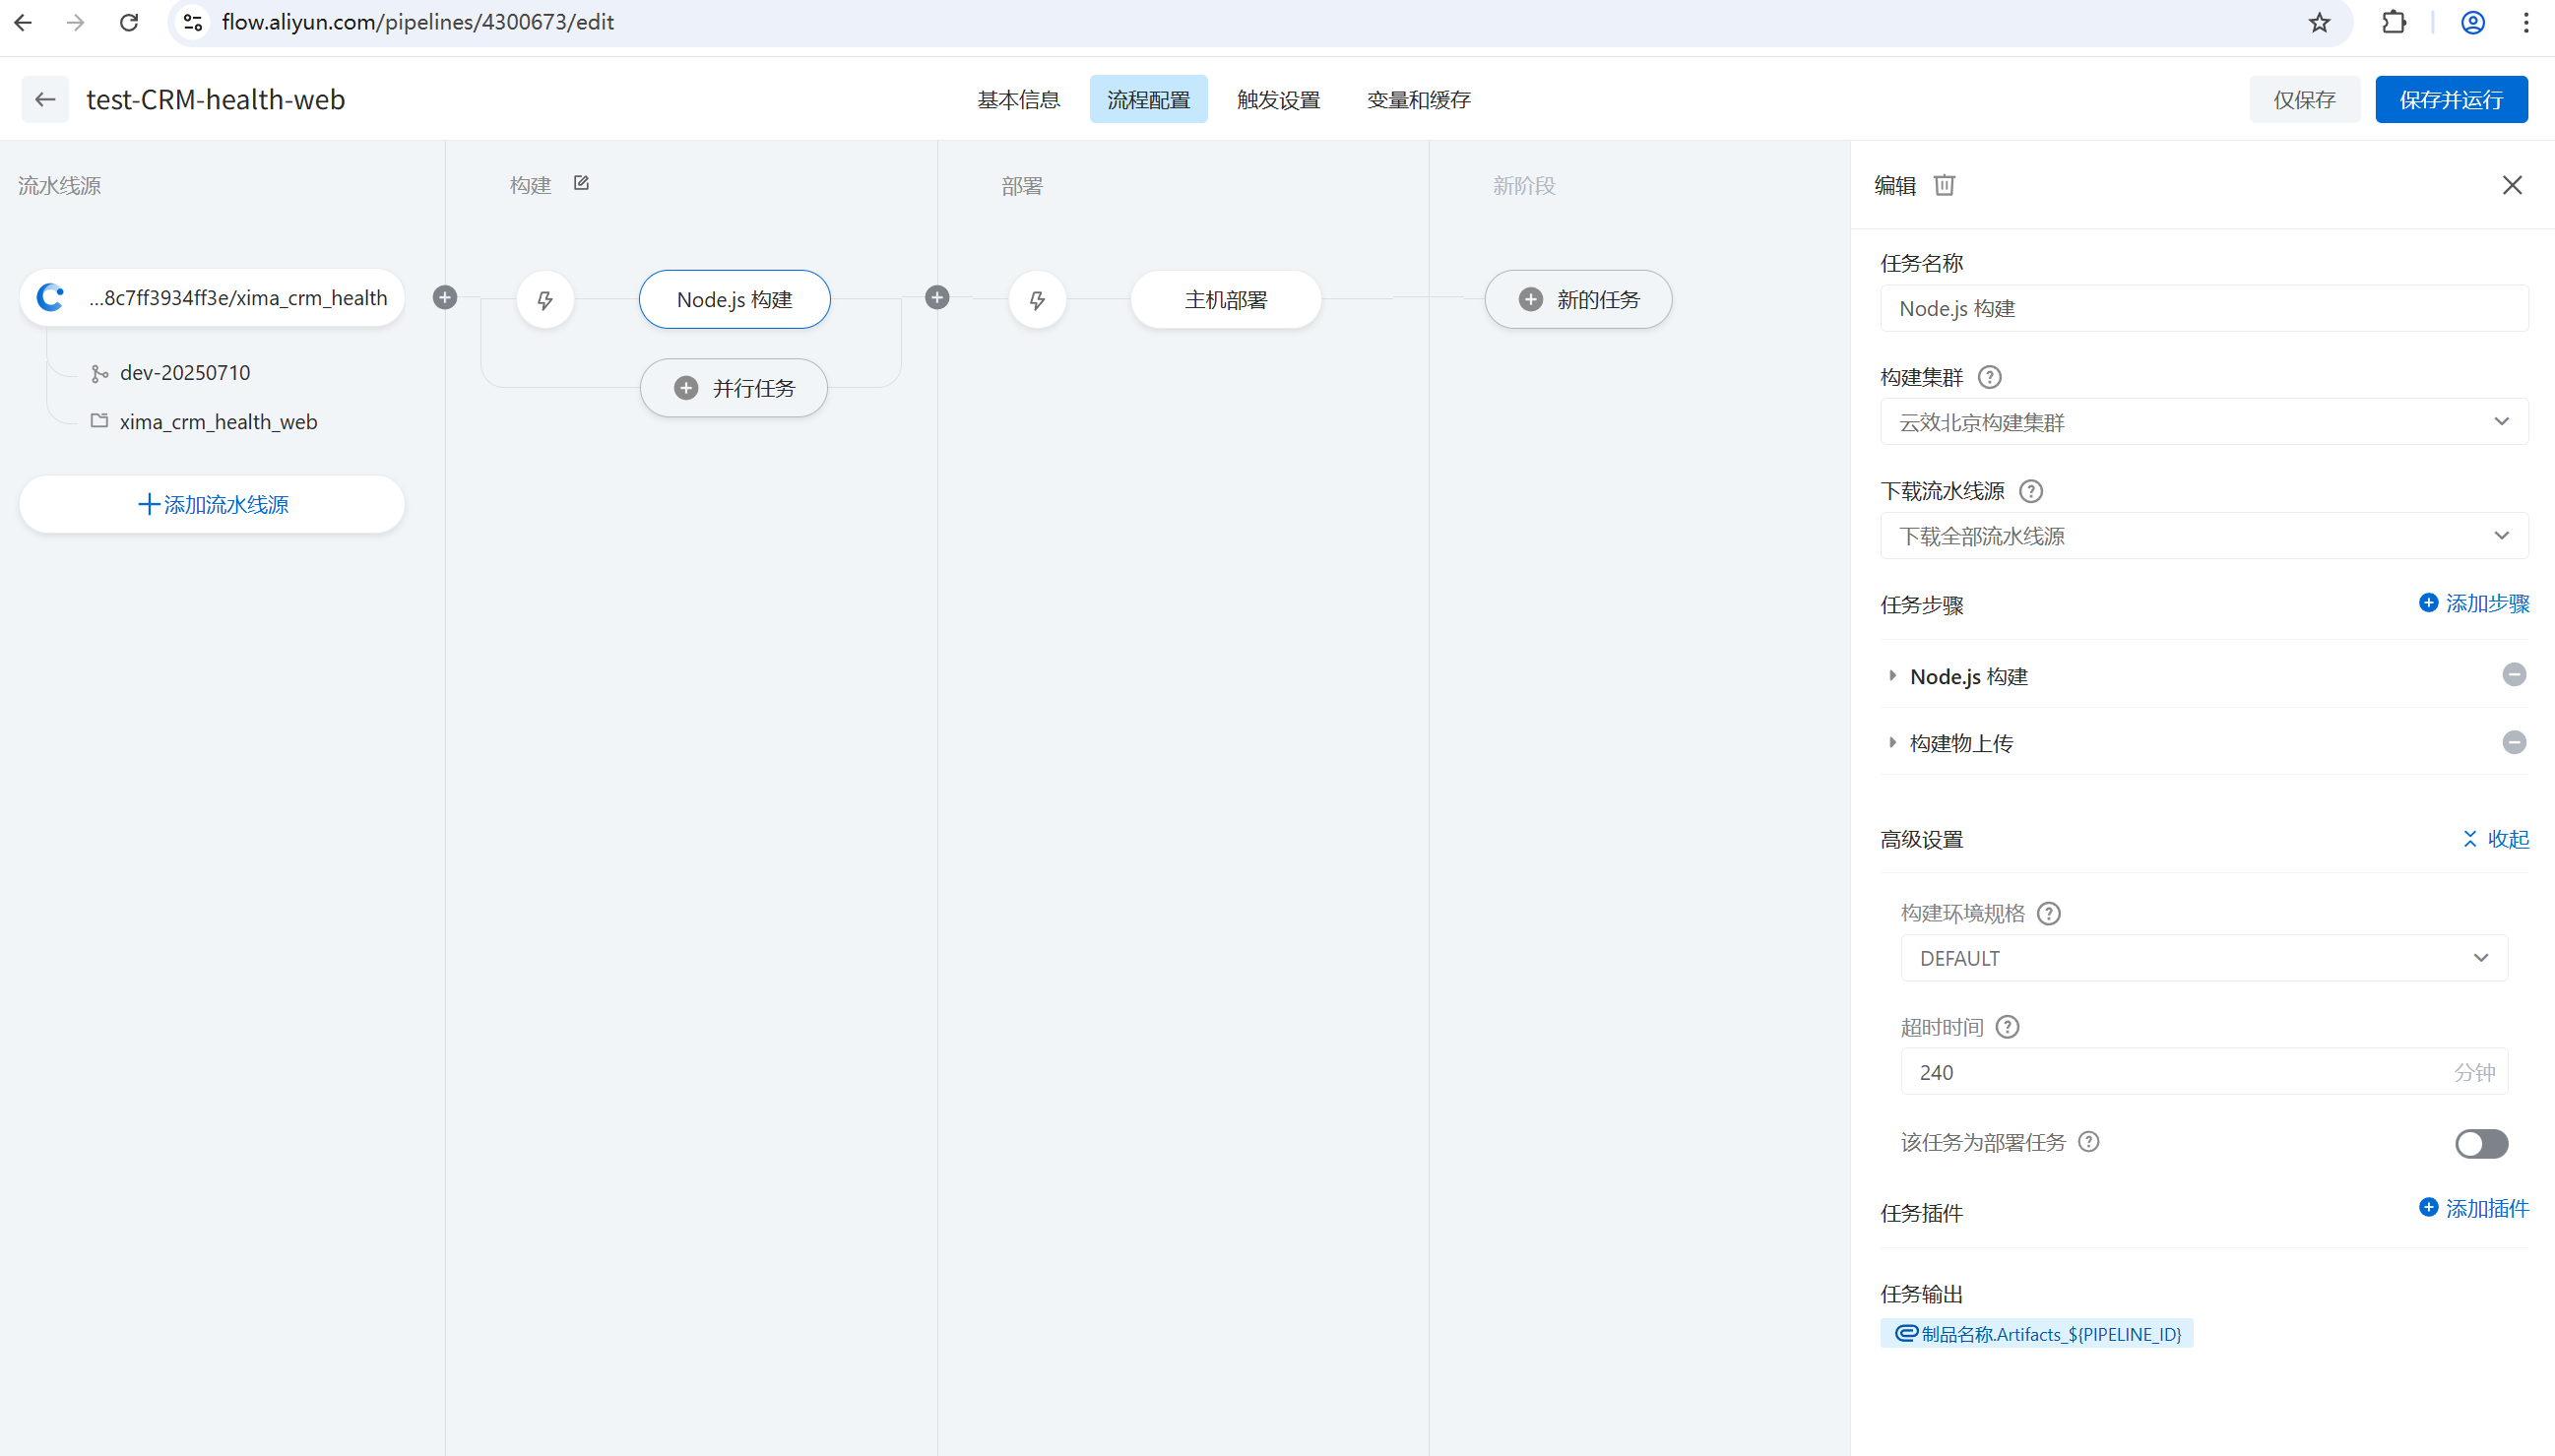2555x1456 pixels.
Task: Click help icon beside 构建集群 label
Action: [x=1990, y=377]
